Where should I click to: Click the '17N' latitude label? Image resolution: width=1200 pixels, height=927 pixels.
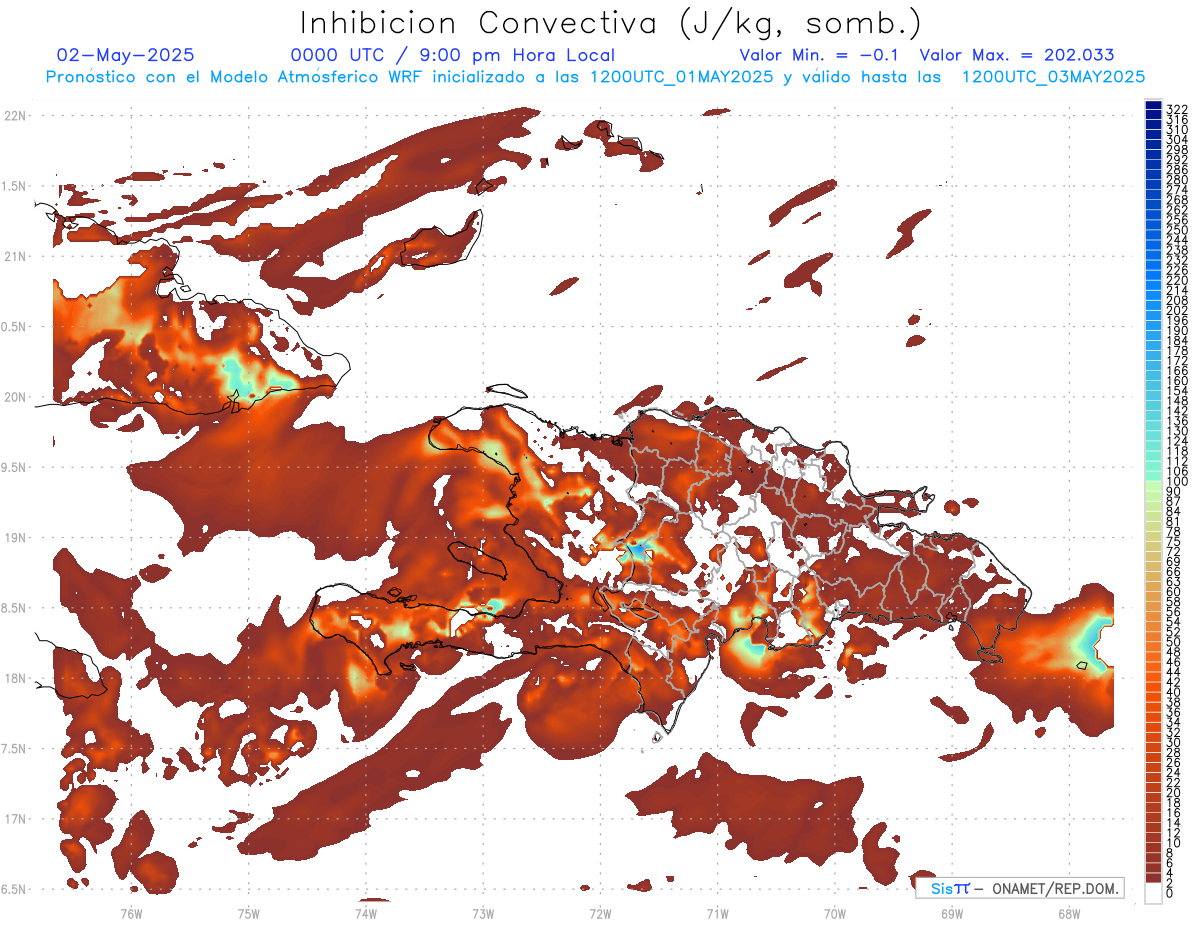(15, 819)
